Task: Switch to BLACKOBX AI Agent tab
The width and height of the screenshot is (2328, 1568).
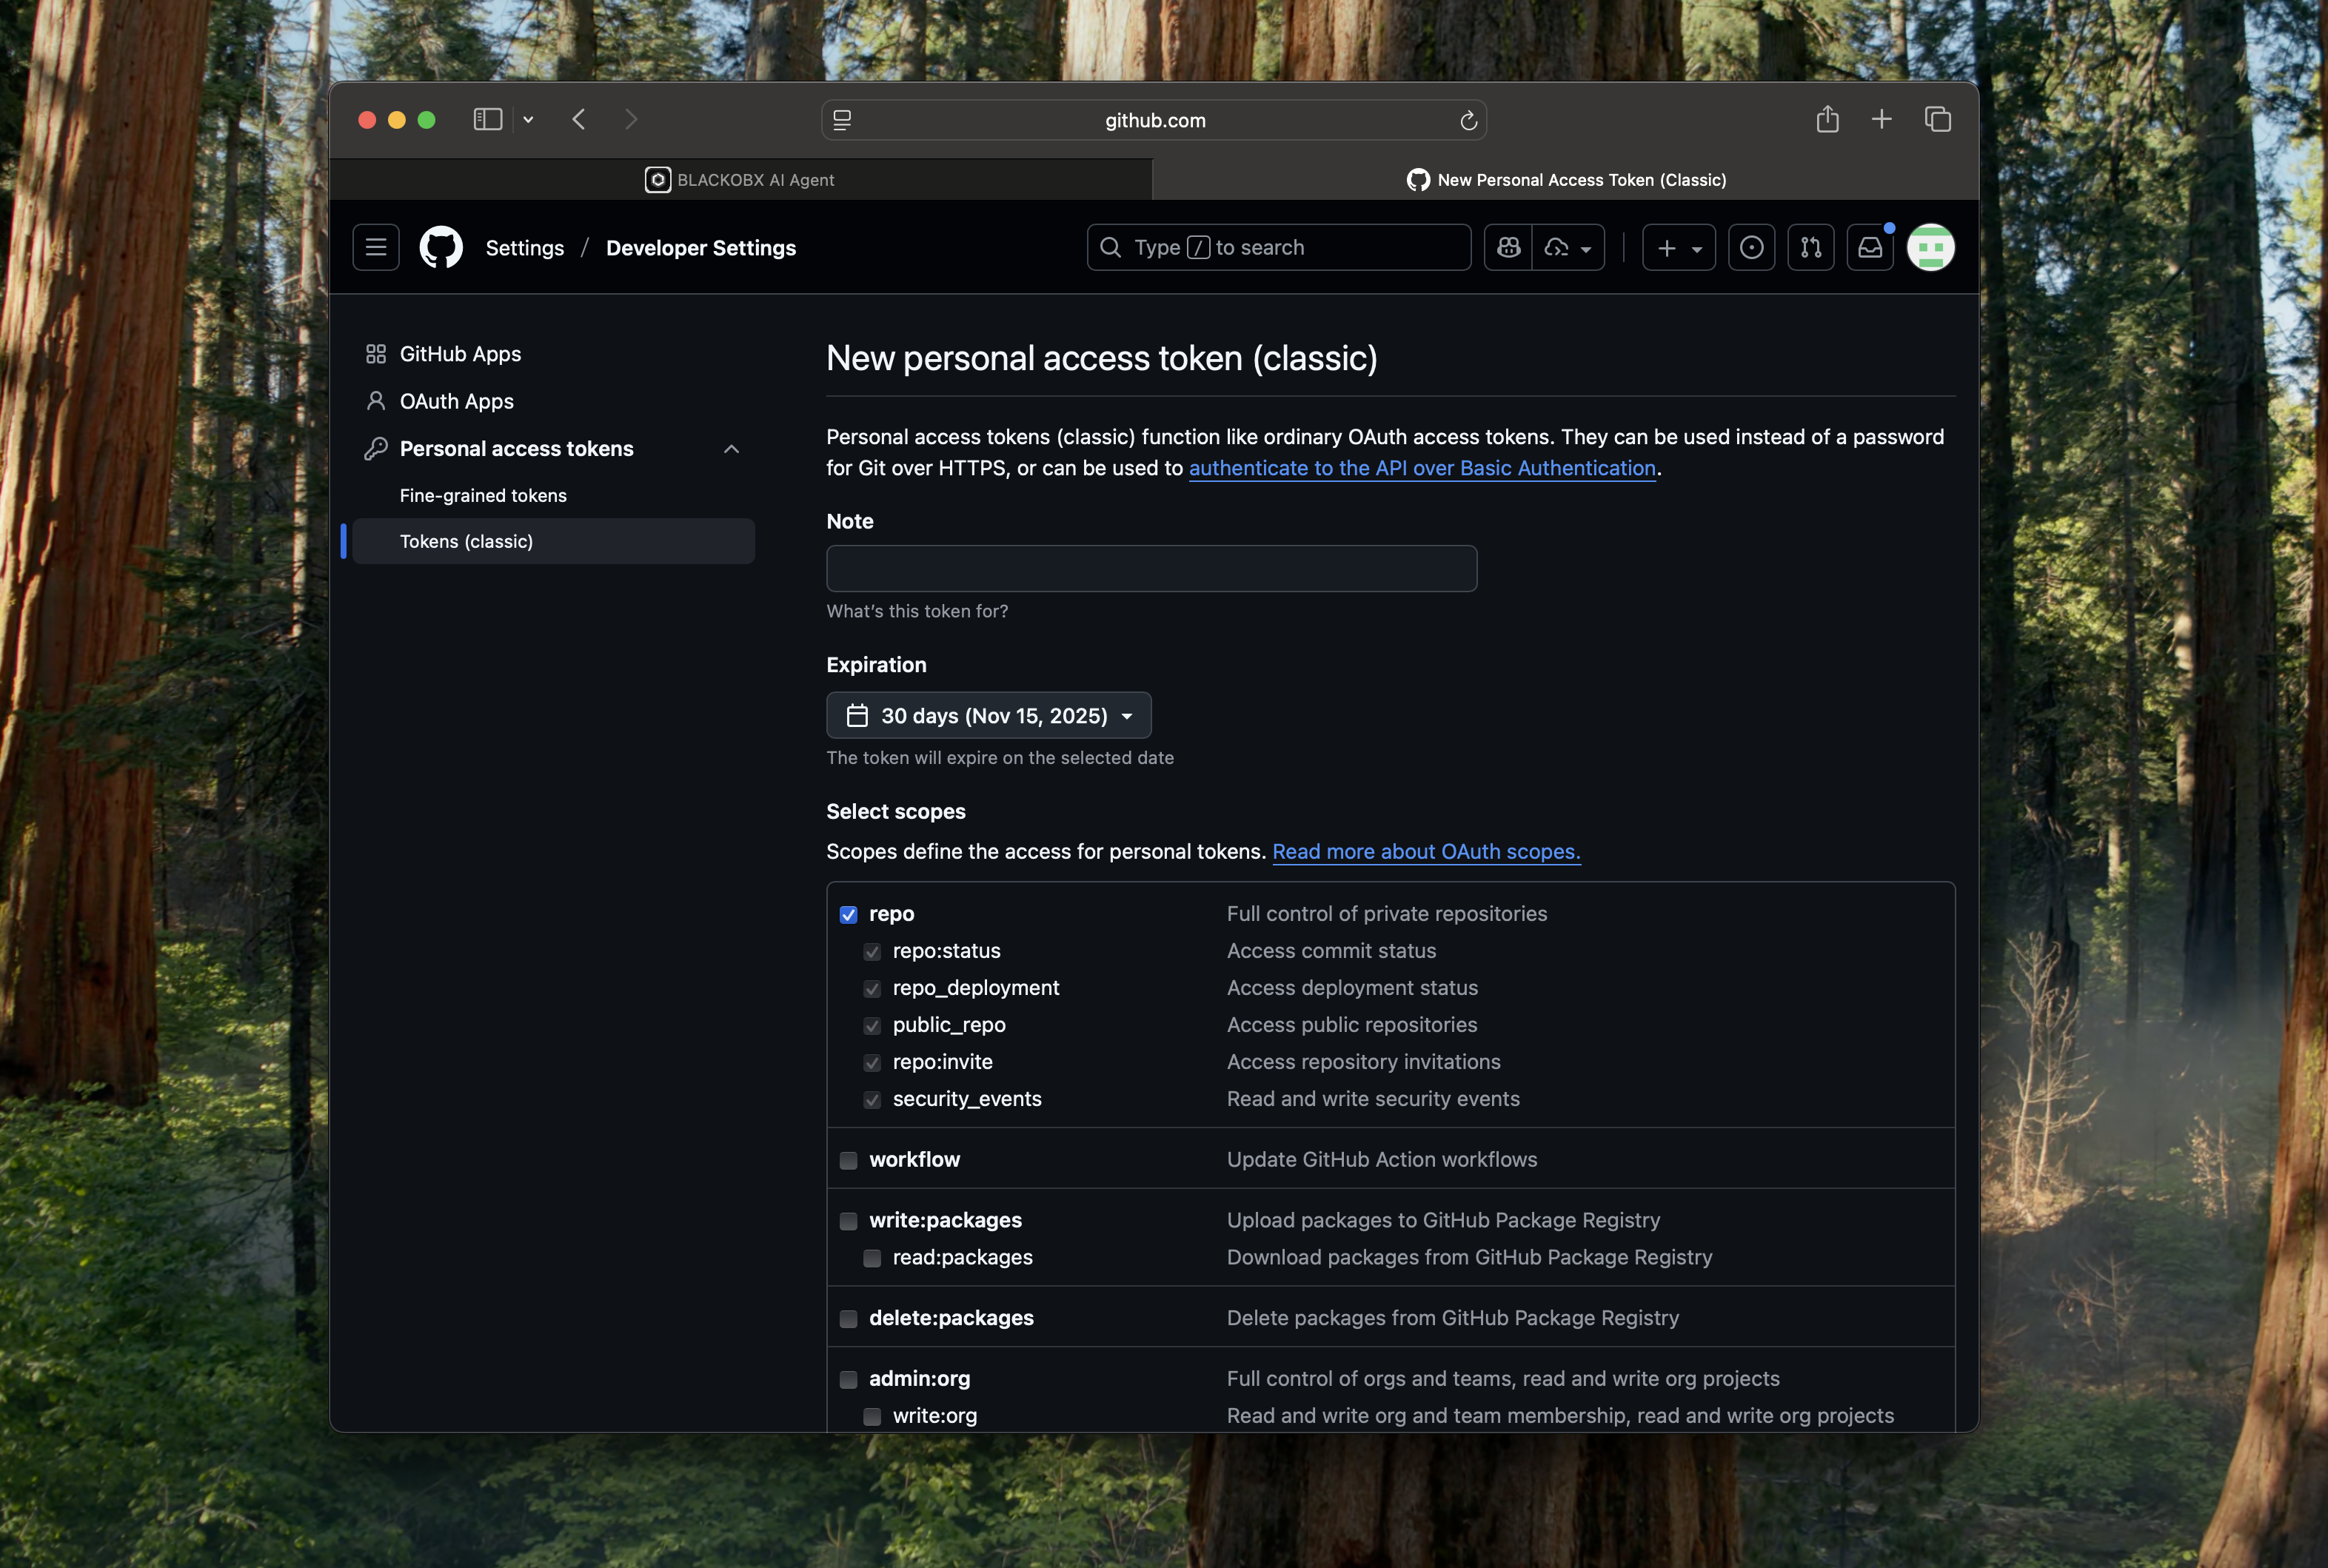Action: tap(740, 180)
